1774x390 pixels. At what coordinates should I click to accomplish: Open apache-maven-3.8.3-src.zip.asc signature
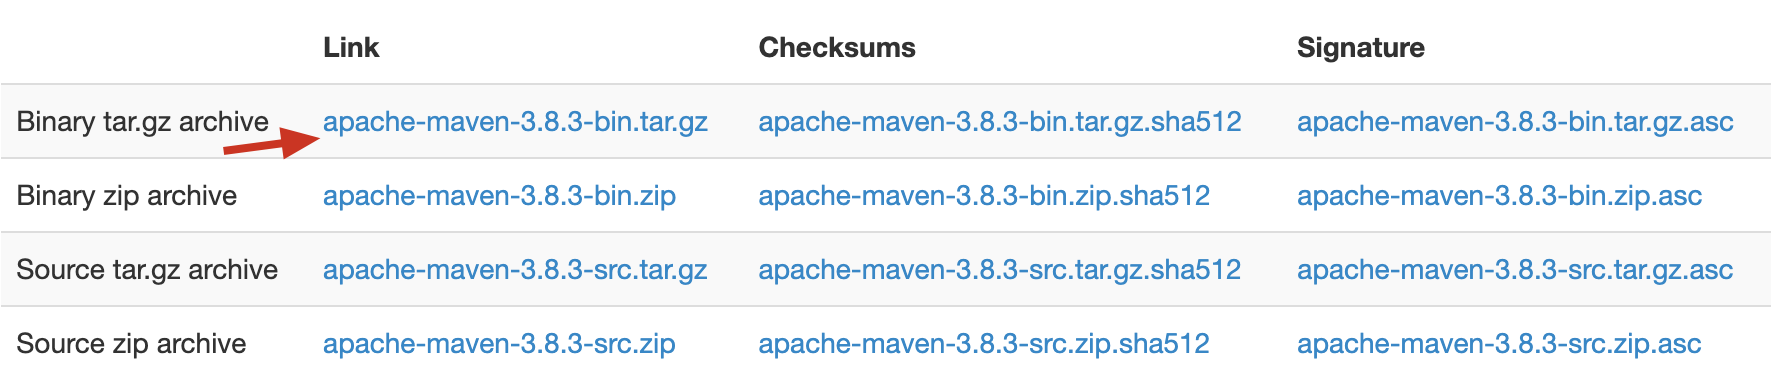pyautogui.click(x=1499, y=344)
